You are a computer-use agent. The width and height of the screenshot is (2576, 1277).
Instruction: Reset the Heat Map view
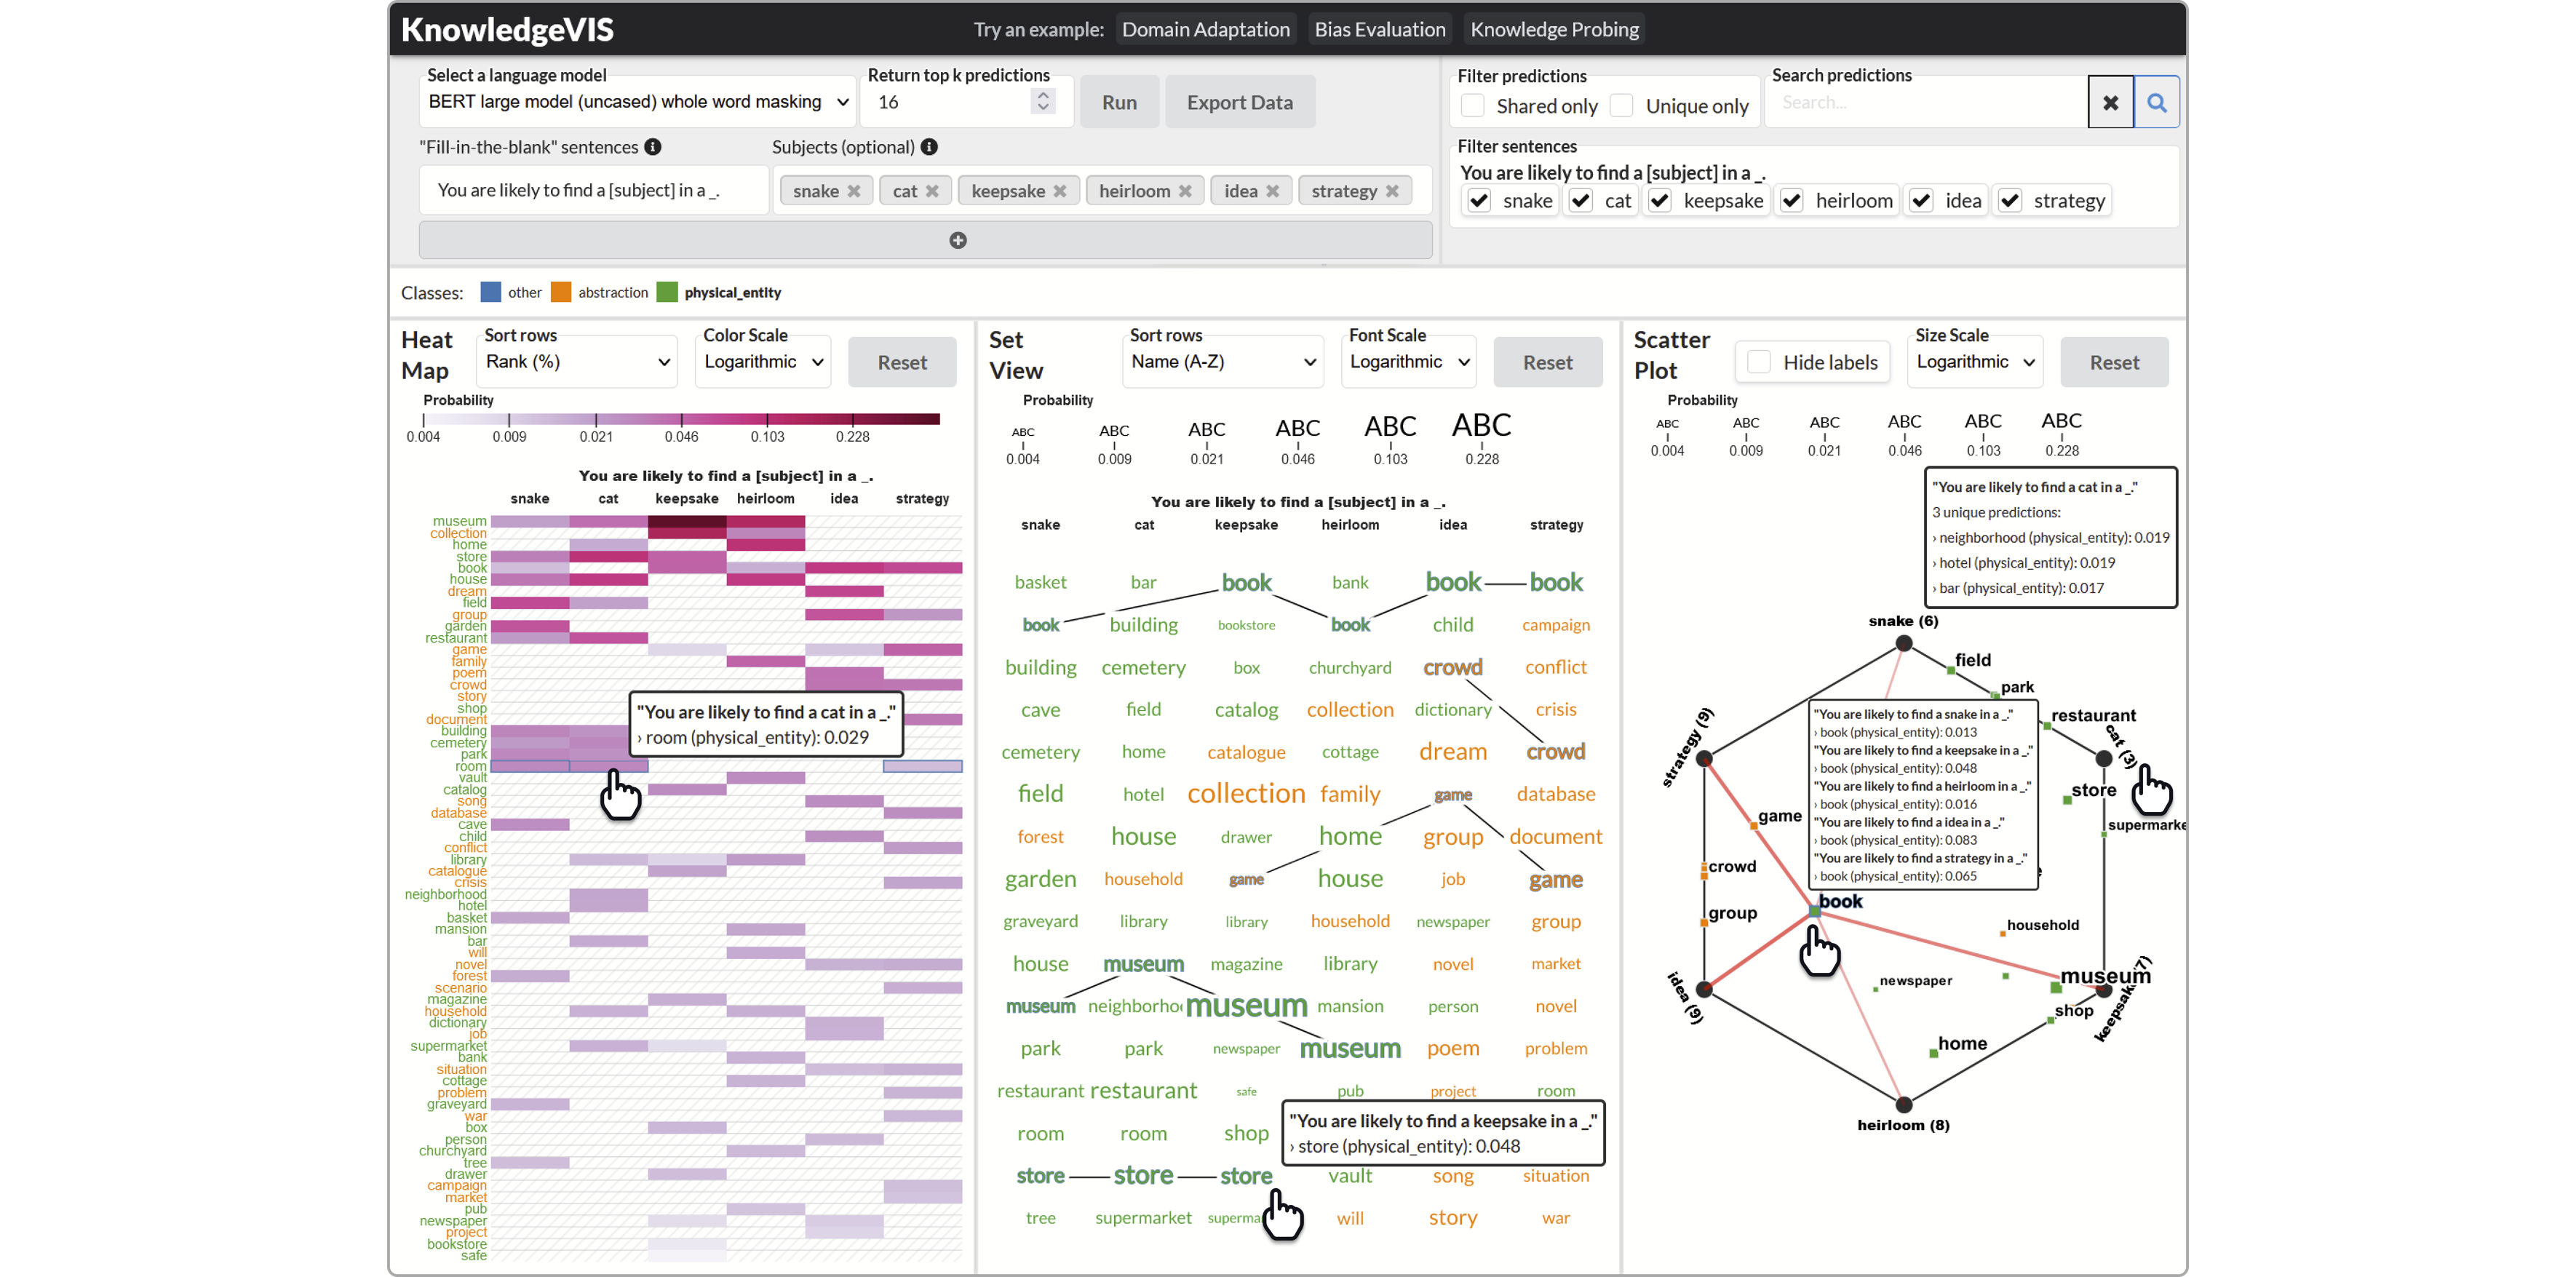902,362
